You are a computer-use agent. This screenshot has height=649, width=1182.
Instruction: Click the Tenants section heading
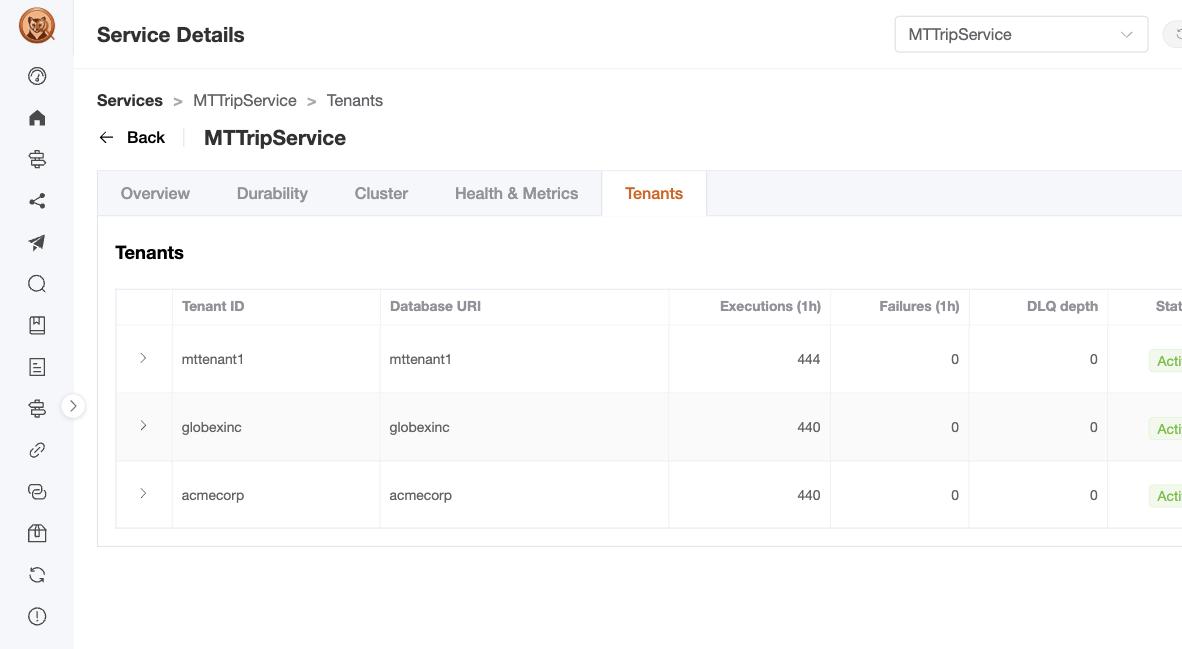point(149,253)
